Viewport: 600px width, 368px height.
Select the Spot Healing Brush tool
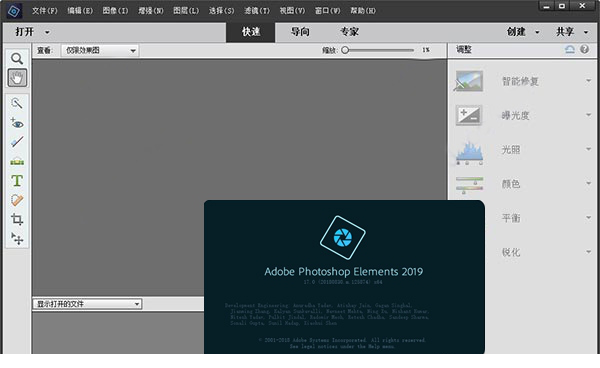17,200
